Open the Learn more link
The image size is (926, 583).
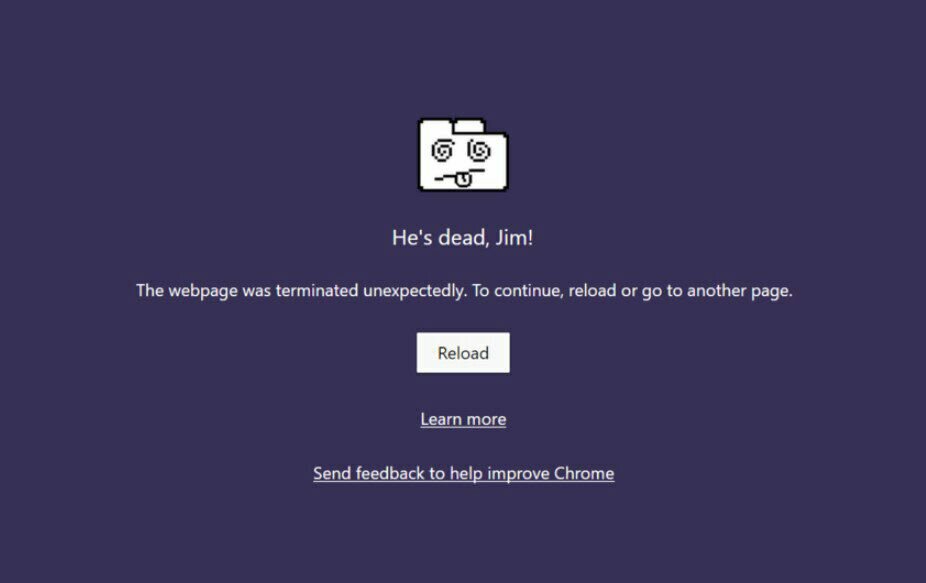463,419
